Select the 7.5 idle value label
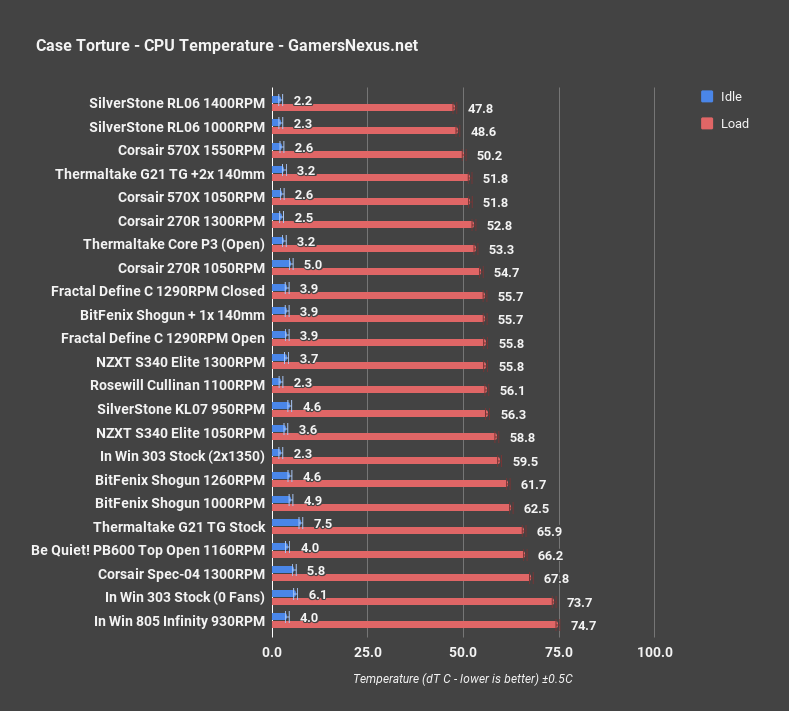Viewport: 789px width, 711px height. point(323,524)
